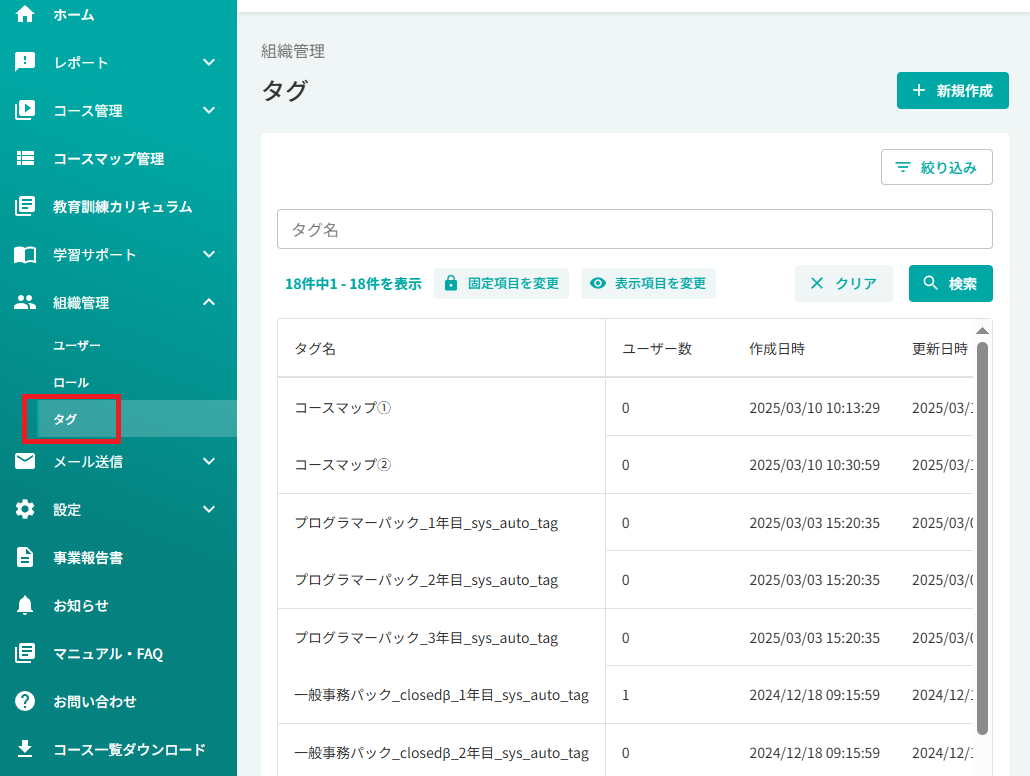Click 表示項目を変更 button
This screenshot has height=776, width=1030.
click(648, 283)
